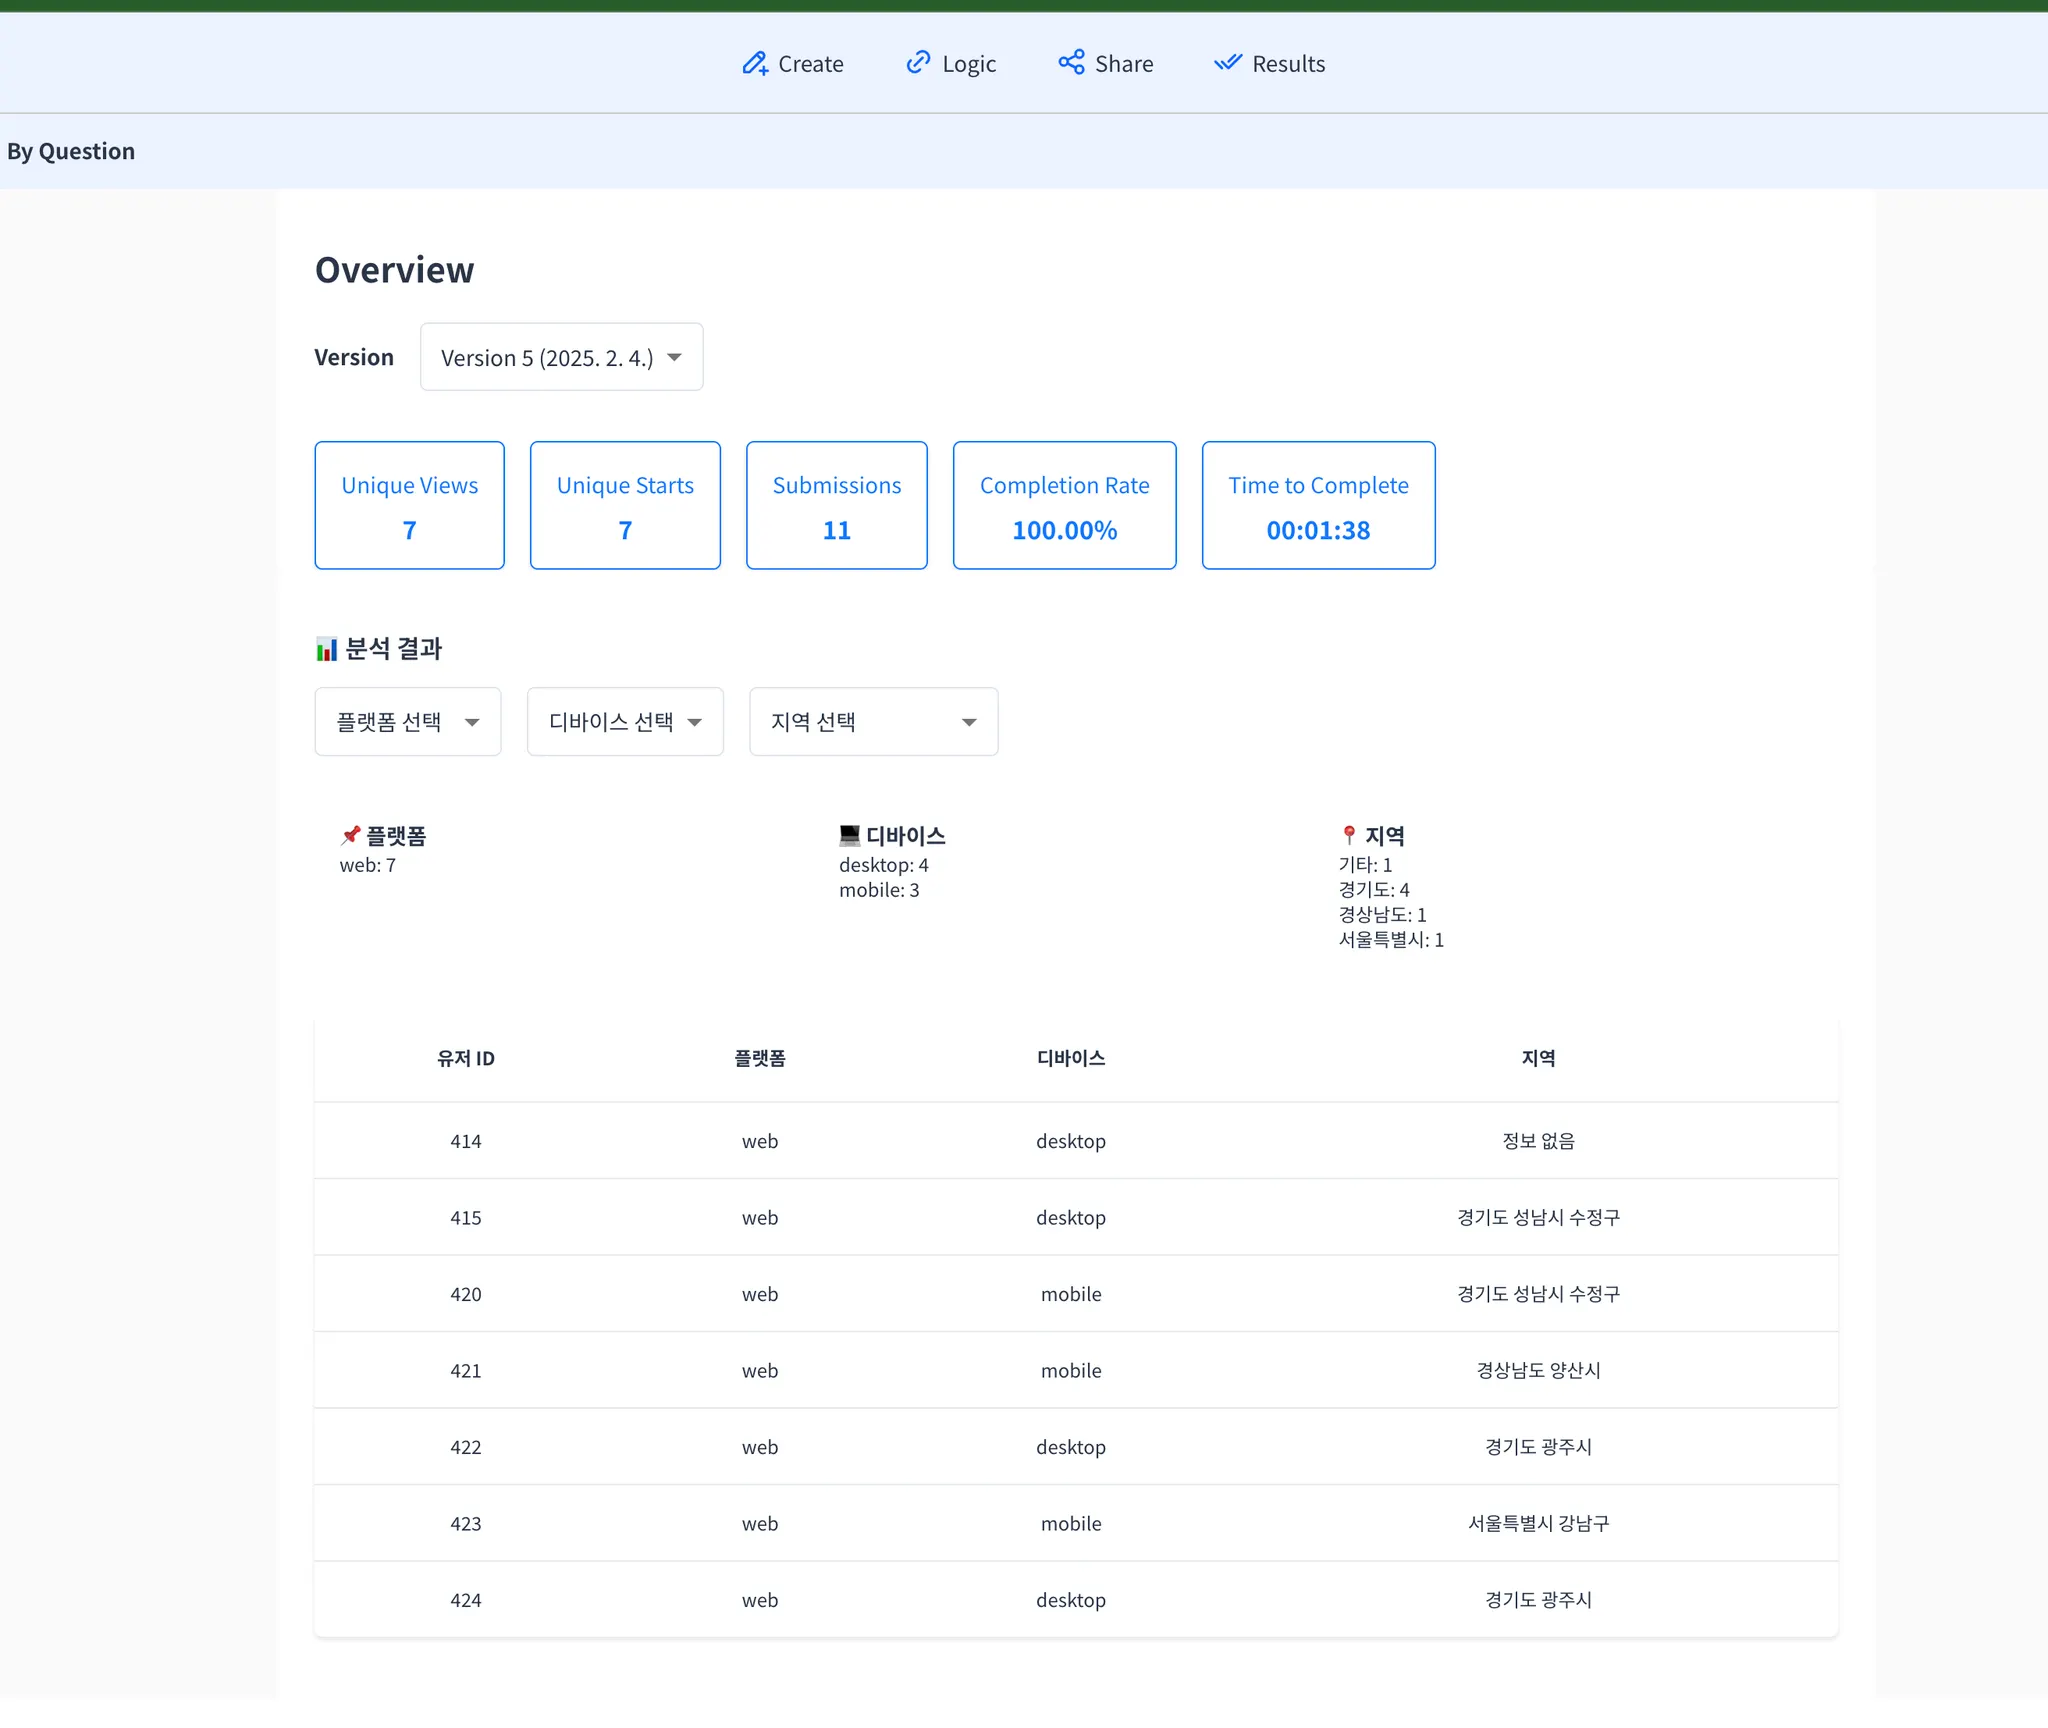Expand the 플랫폼 선택 dropdown
The height and width of the screenshot is (1728, 2048).
point(408,722)
